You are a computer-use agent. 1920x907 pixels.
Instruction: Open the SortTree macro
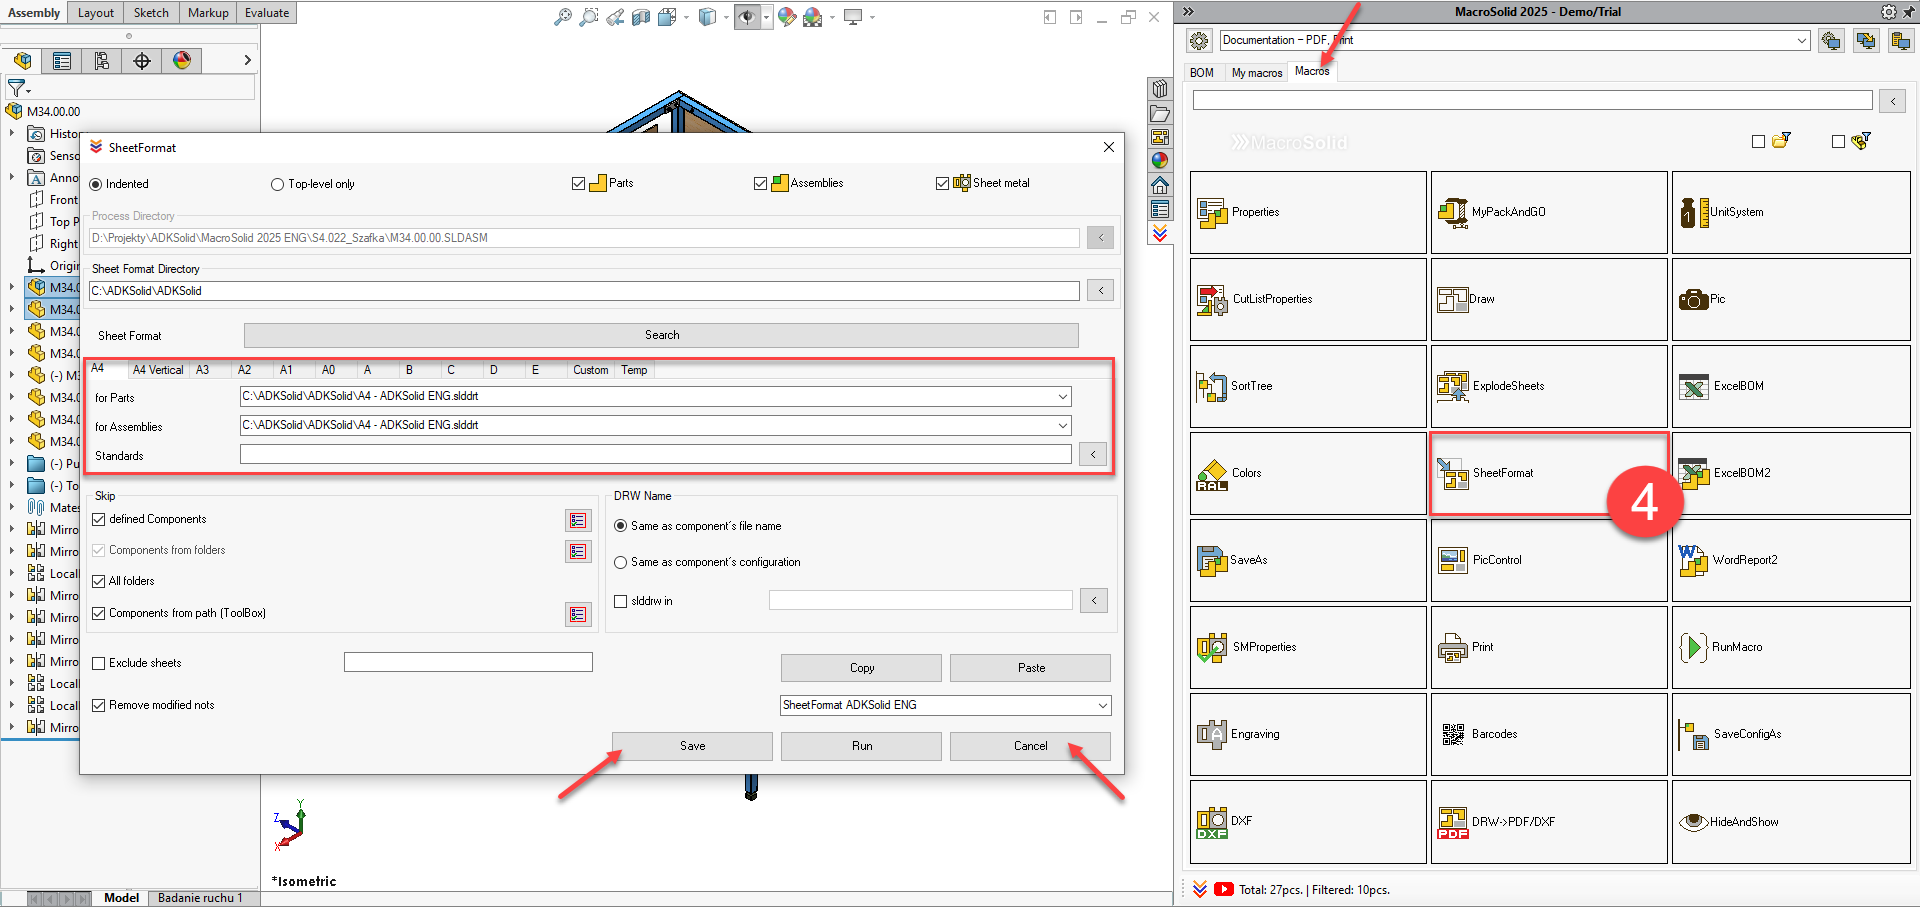[x=1307, y=386]
